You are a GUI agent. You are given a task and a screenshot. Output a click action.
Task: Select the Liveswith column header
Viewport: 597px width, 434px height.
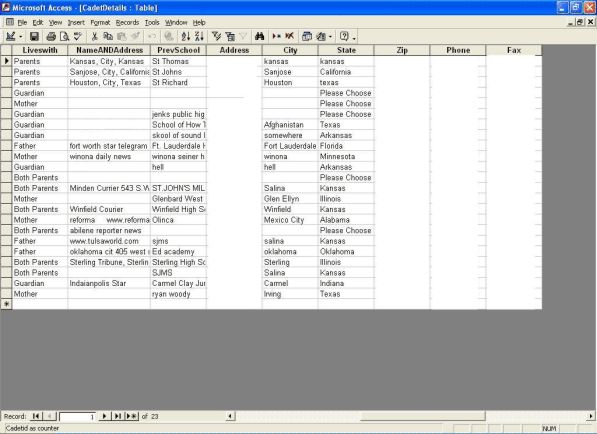pyautogui.click(x=40, y=50)
